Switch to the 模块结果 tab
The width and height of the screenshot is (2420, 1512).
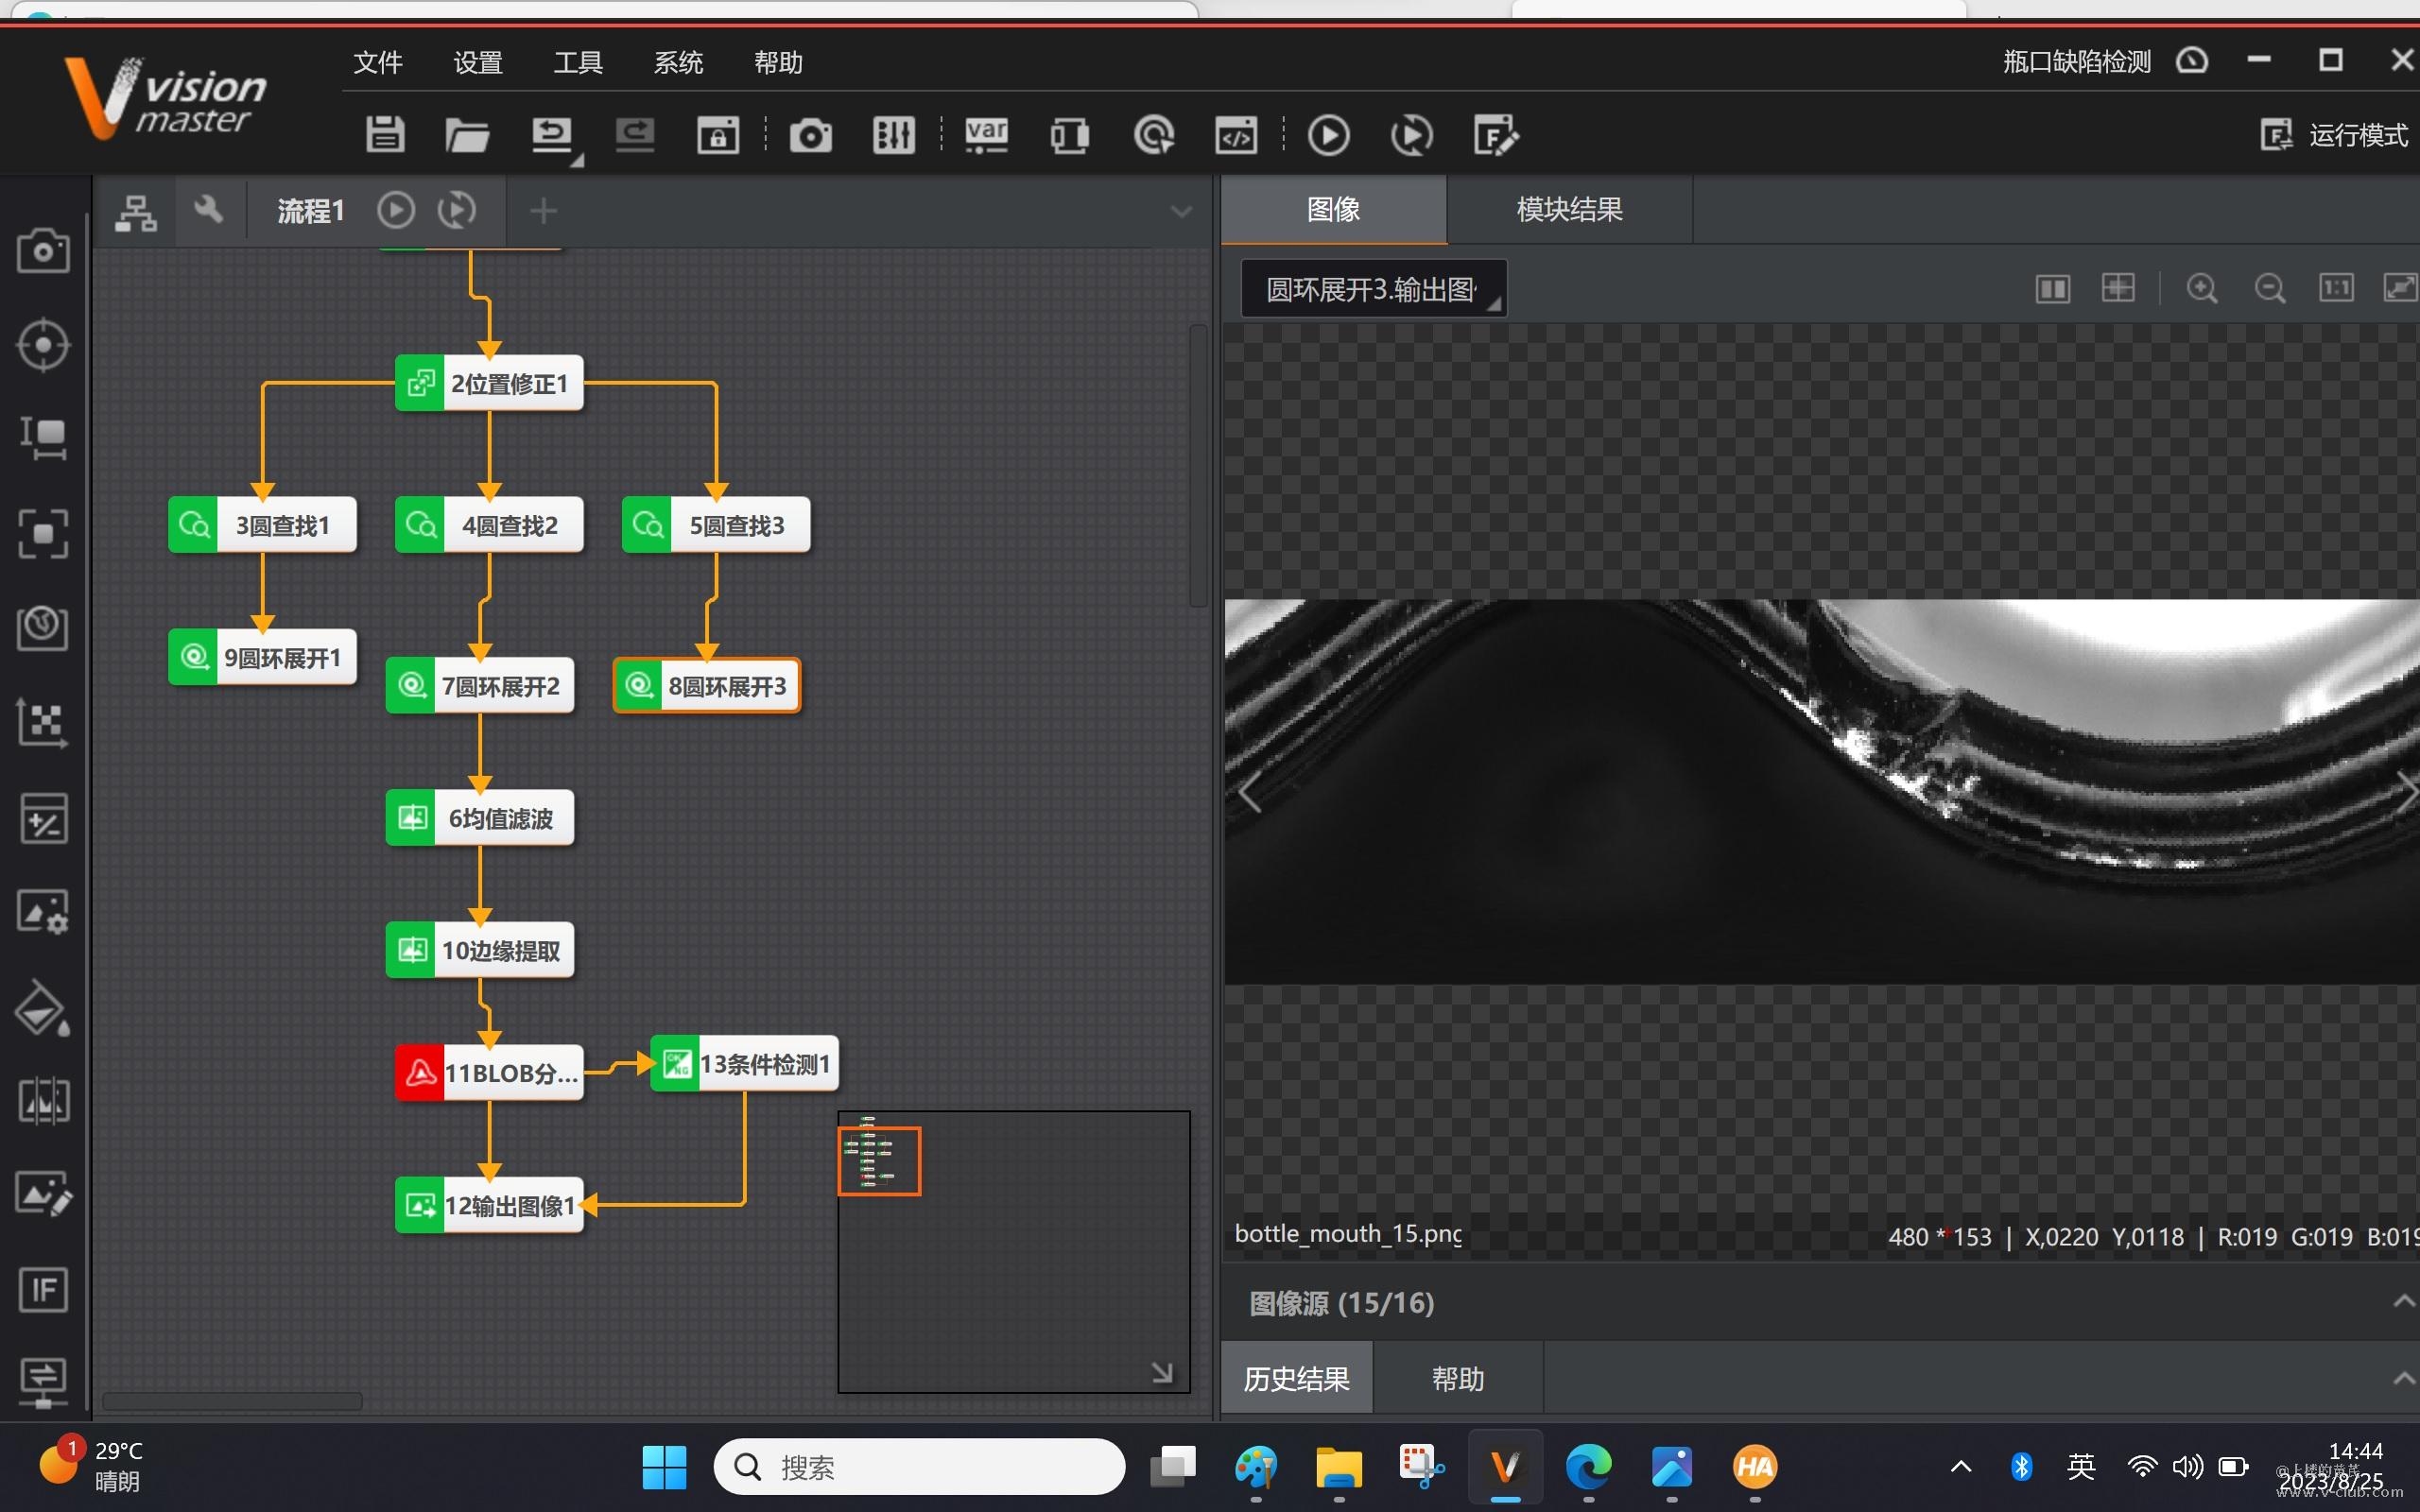pyautogui.click(x=1569, y=210)
